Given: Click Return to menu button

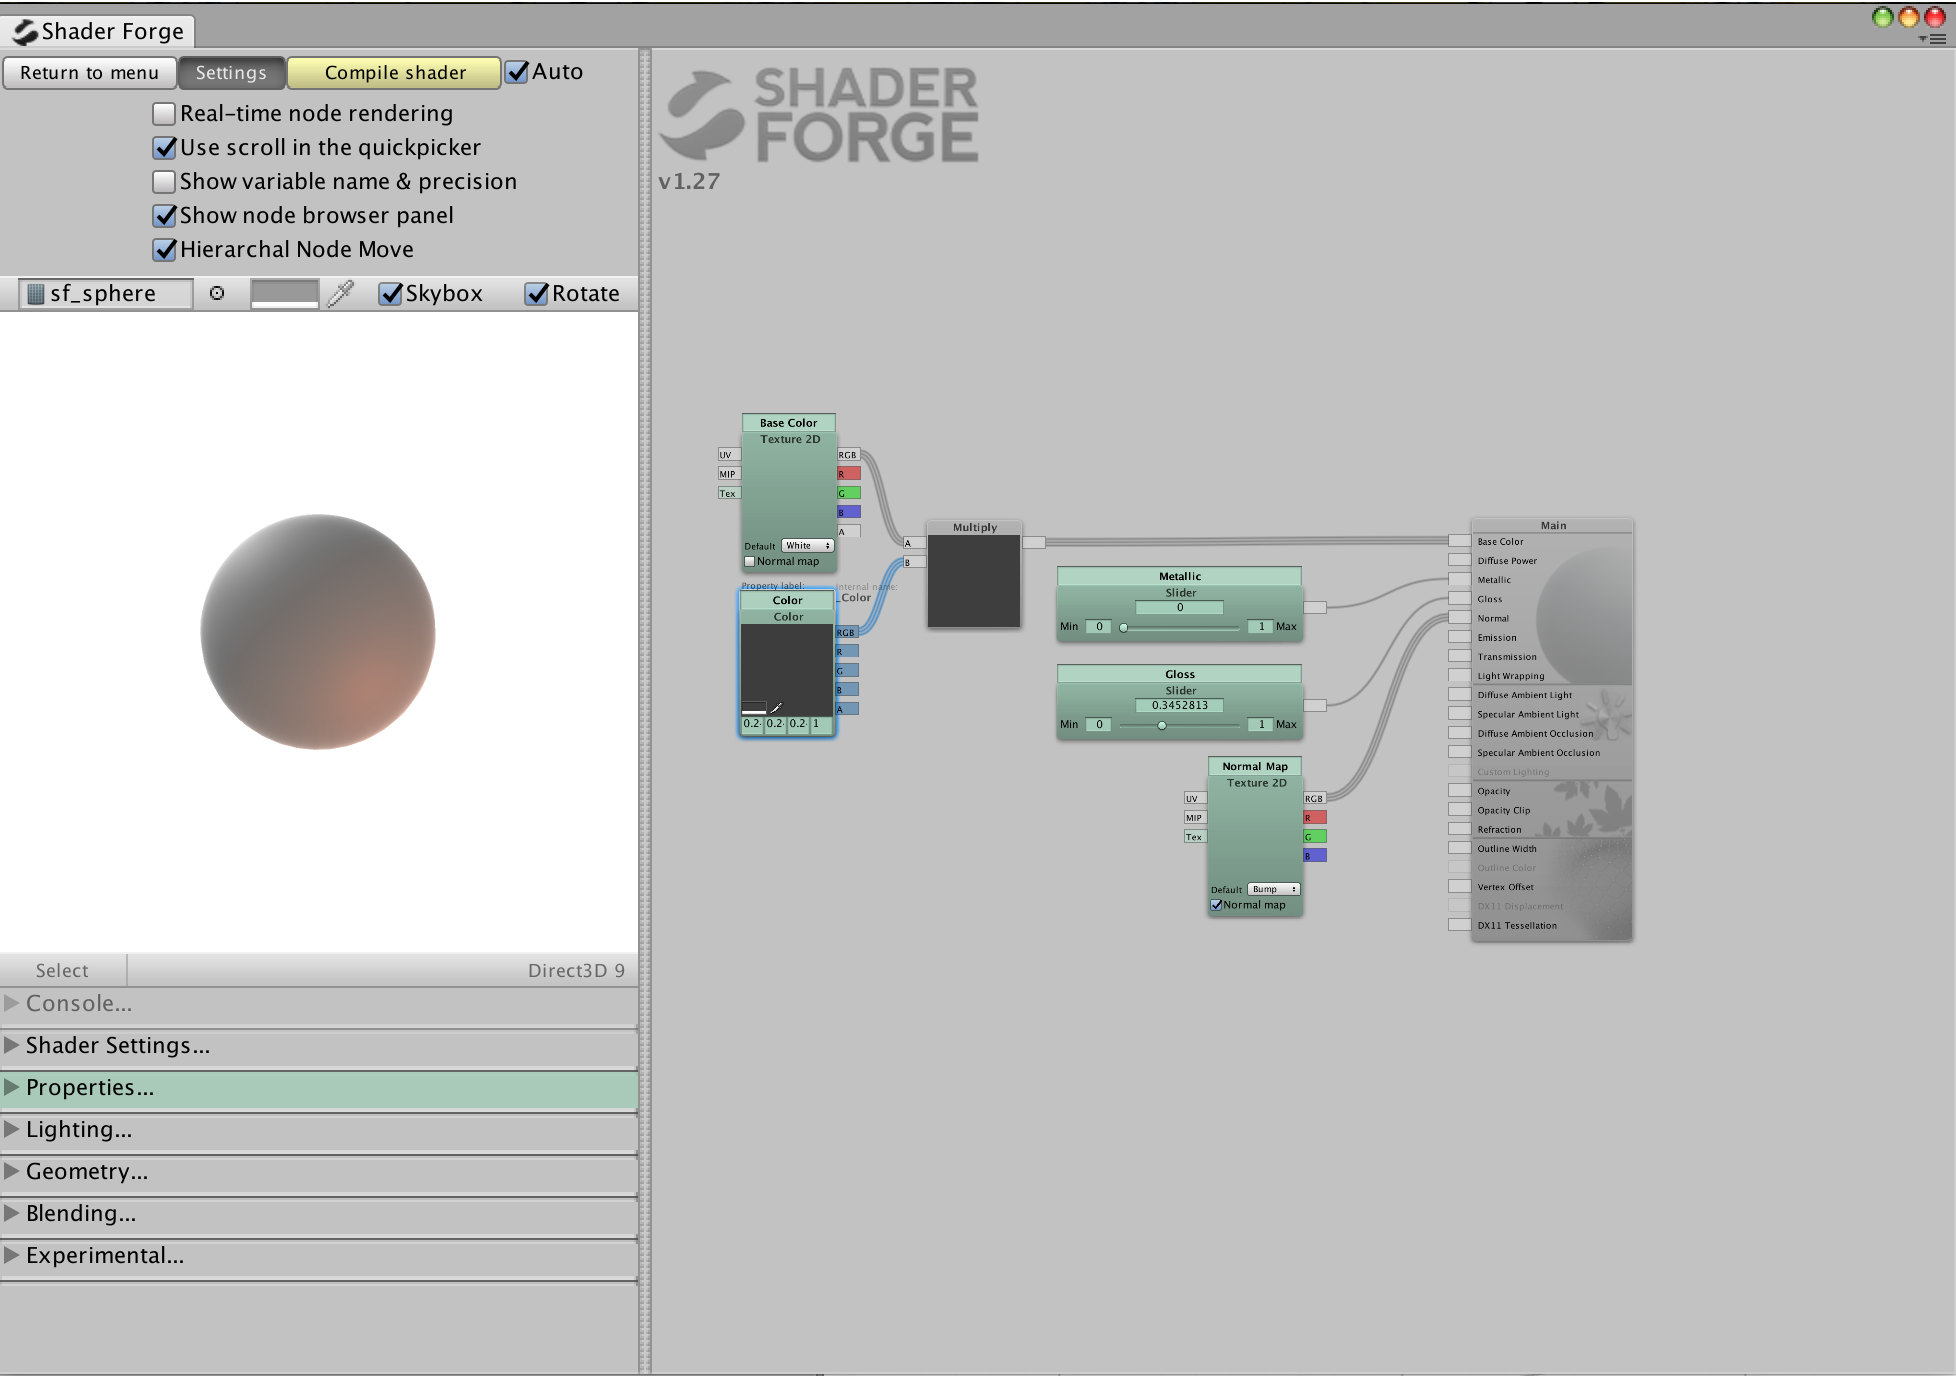Looking at the screenshot, I should [x=89, y=73].
